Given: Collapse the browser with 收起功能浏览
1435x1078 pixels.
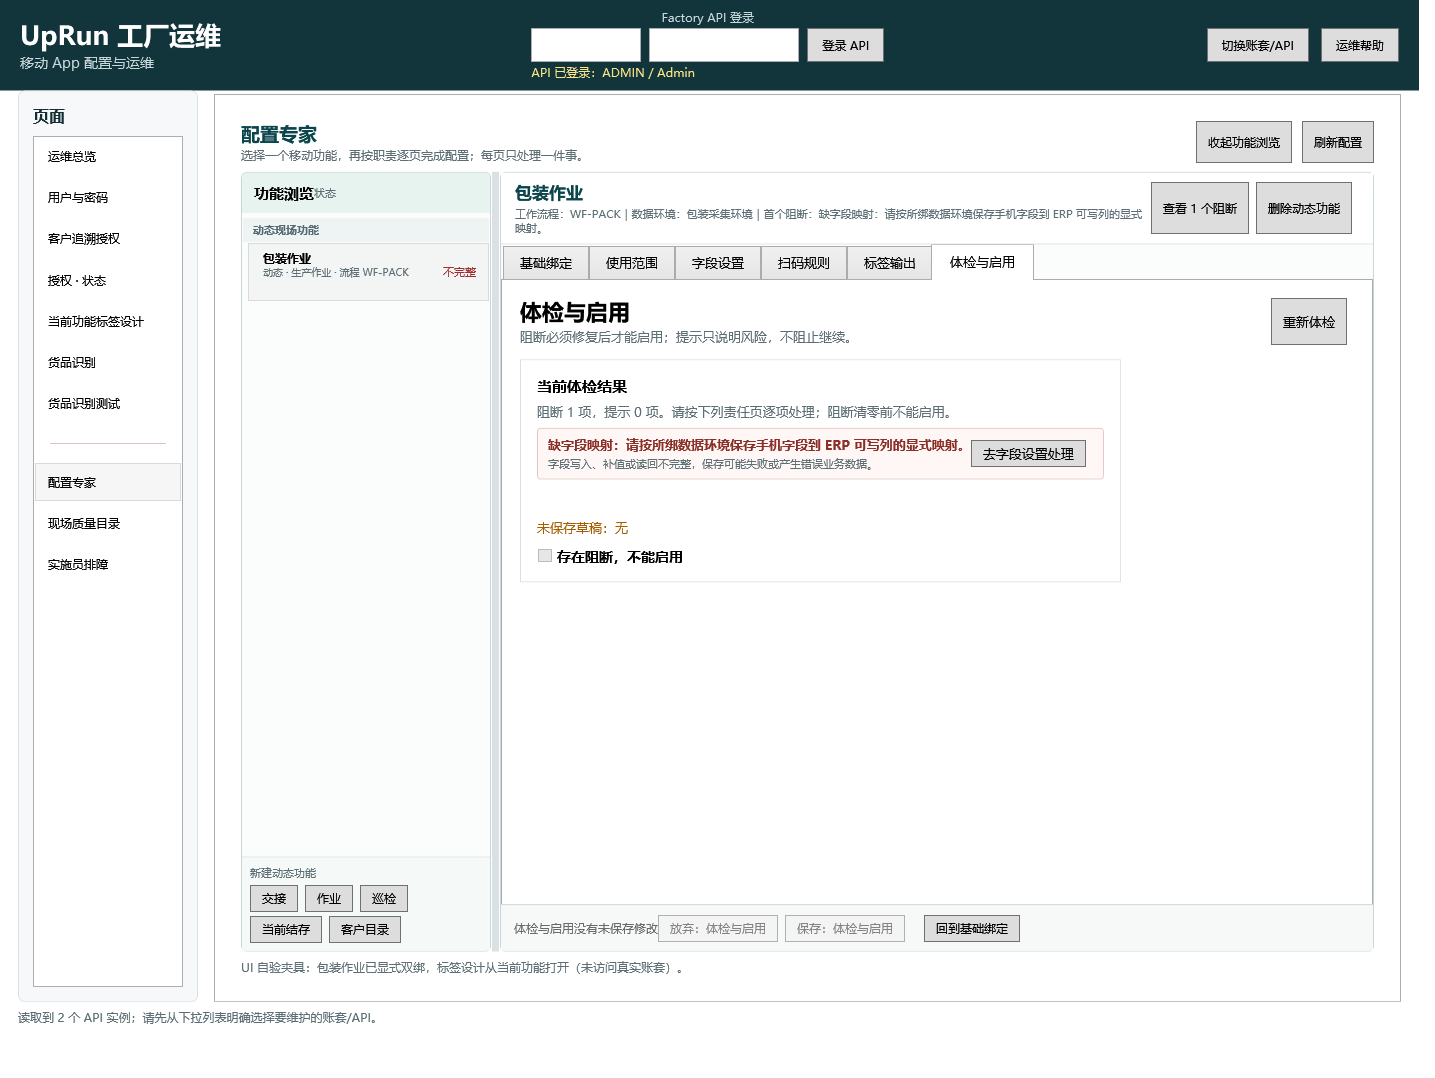Looking at the screenshot, I should tap(1244, 142).
